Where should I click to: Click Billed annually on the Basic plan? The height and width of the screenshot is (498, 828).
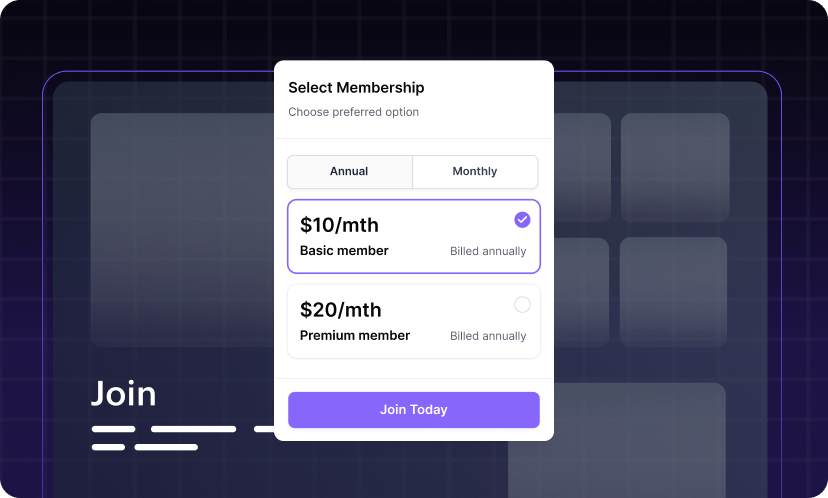(x=488, y=252)
